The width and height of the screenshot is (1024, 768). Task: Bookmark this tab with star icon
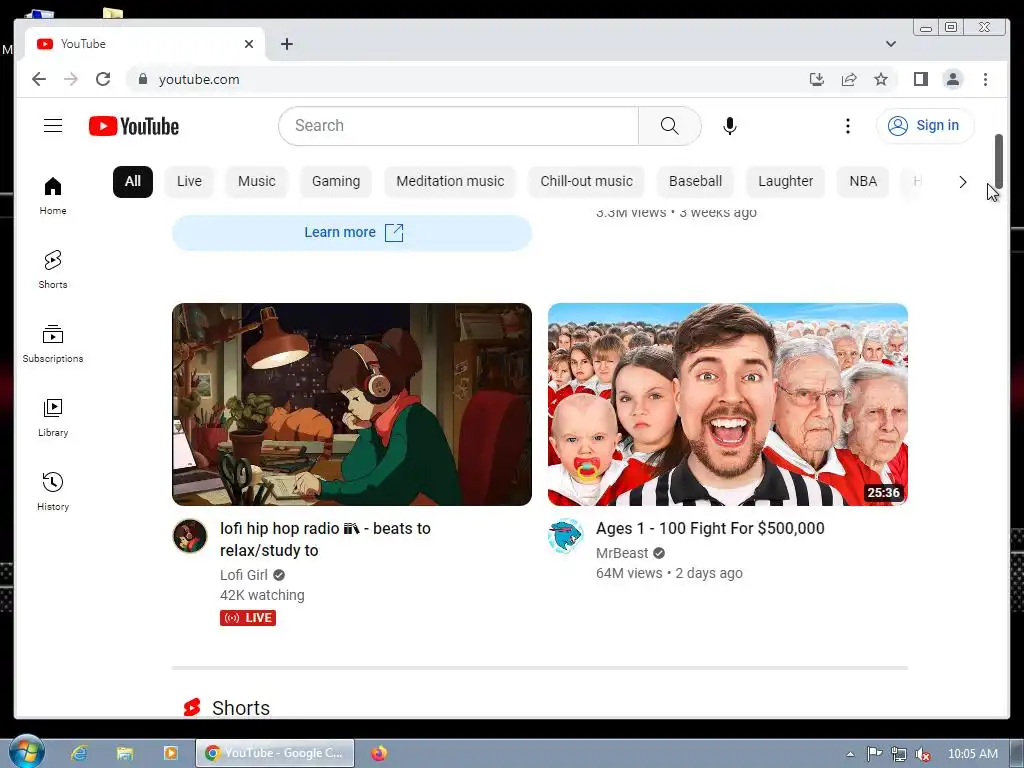click(881, 80)
